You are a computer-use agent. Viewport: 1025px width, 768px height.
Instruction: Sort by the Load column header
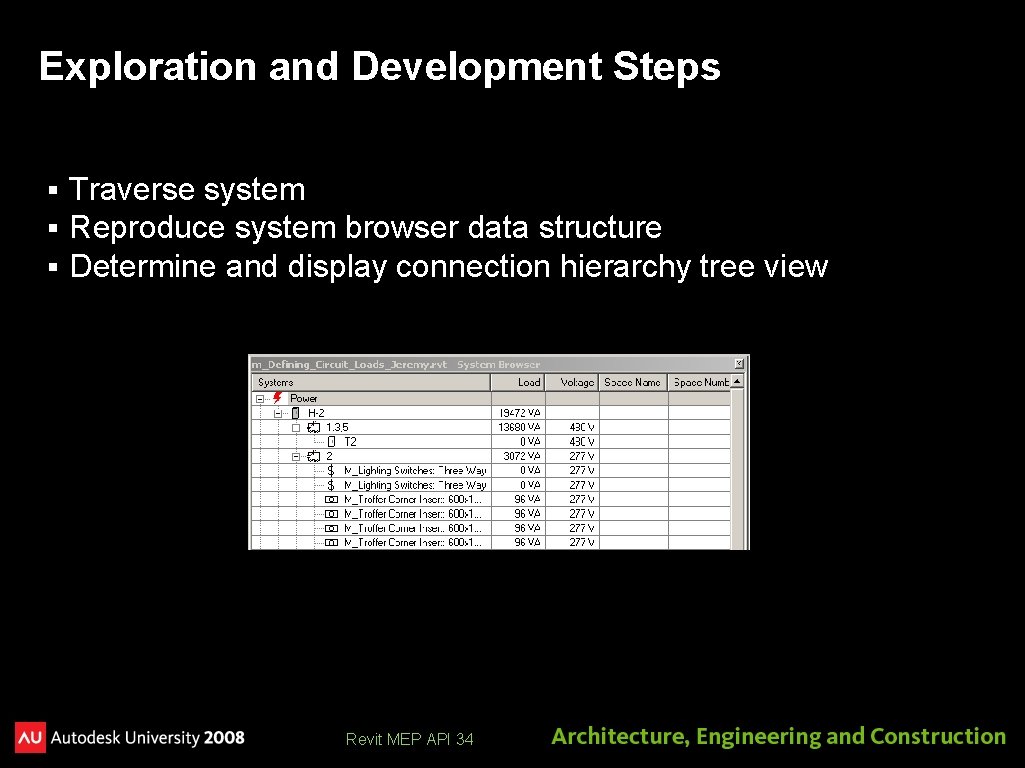[518, 382]
